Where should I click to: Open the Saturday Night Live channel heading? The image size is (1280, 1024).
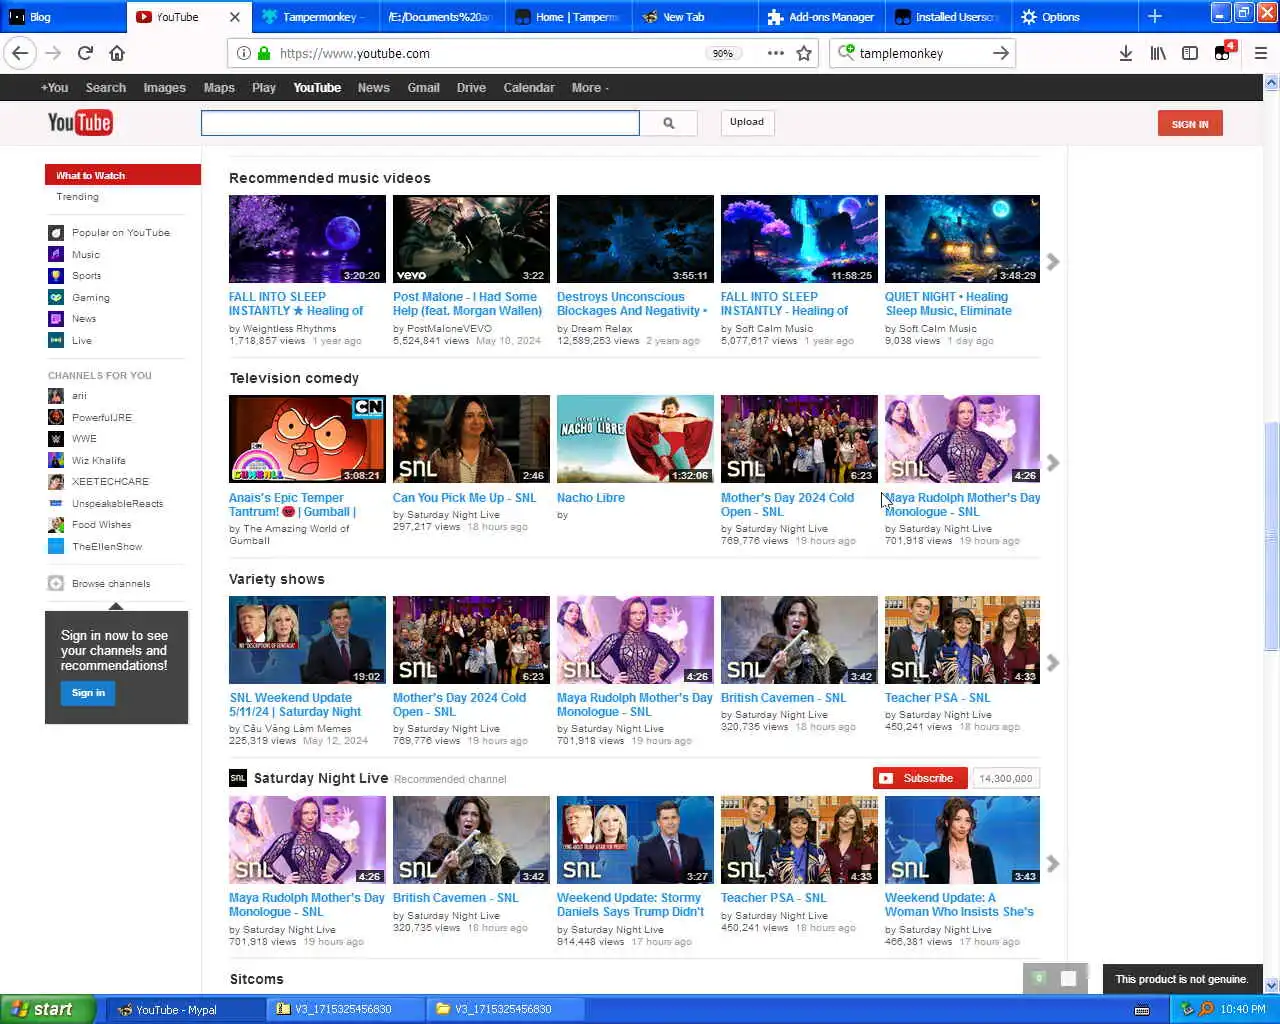pos(321,778)
